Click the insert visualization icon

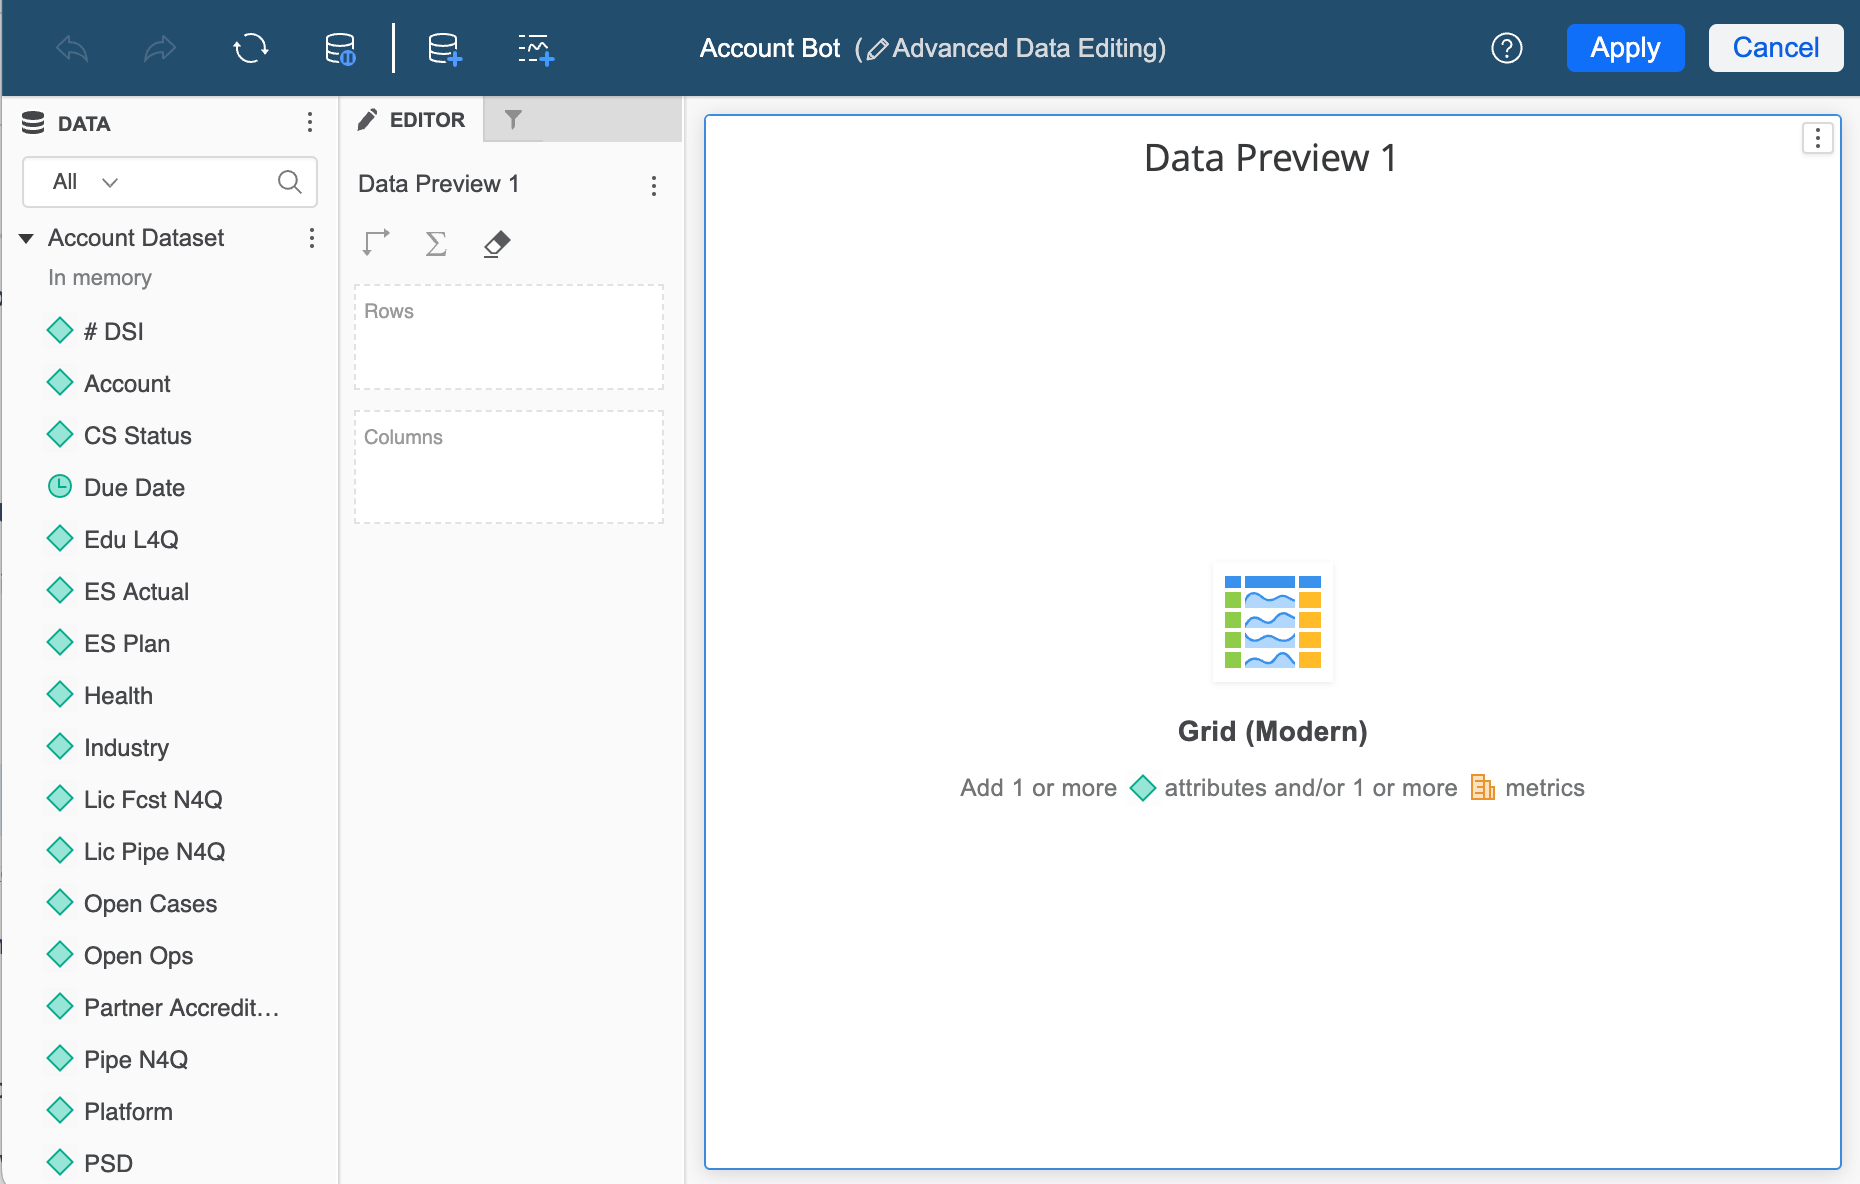click(535, 48)
